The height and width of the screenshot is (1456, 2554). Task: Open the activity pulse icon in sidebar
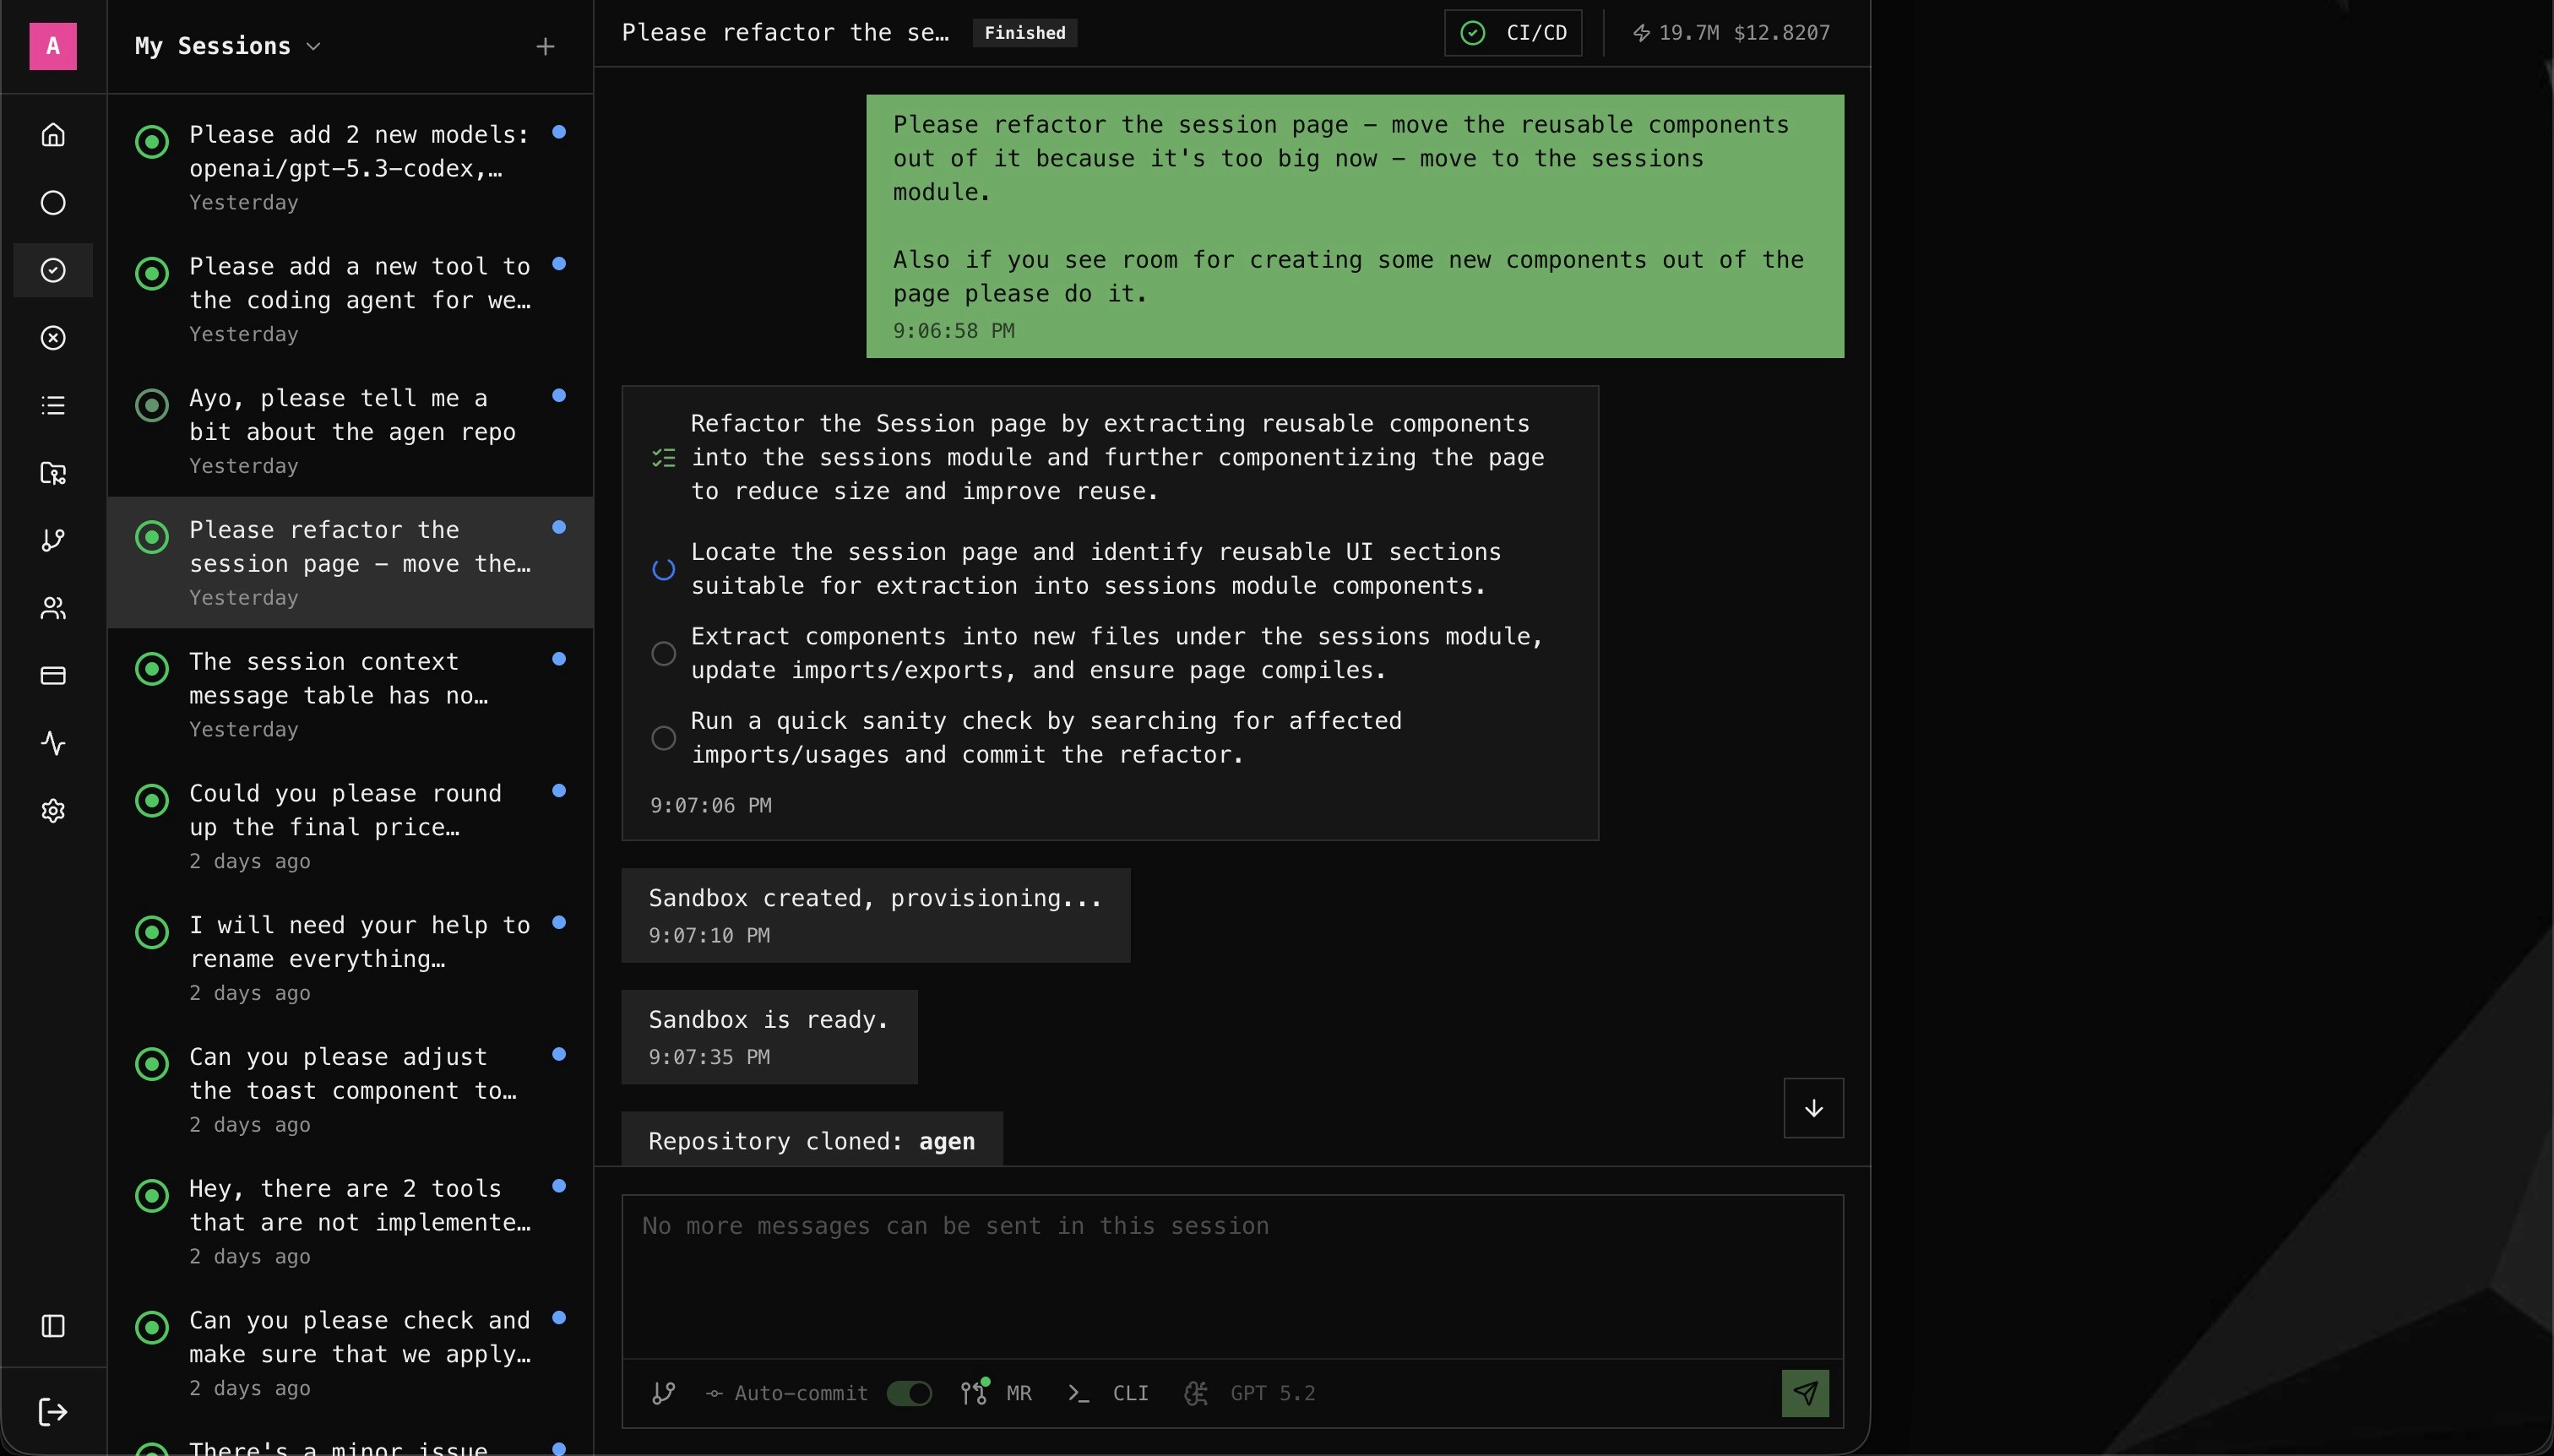[53, 743]
